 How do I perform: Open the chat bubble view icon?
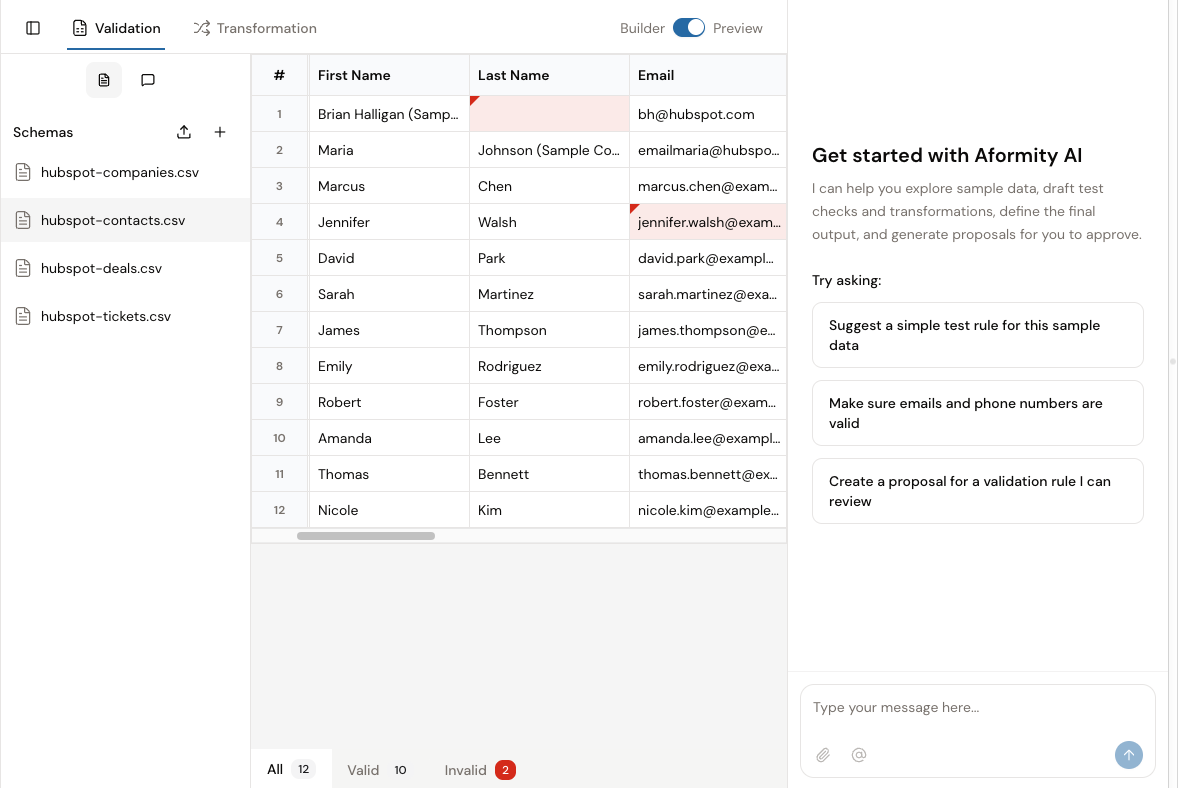[148, 80]
